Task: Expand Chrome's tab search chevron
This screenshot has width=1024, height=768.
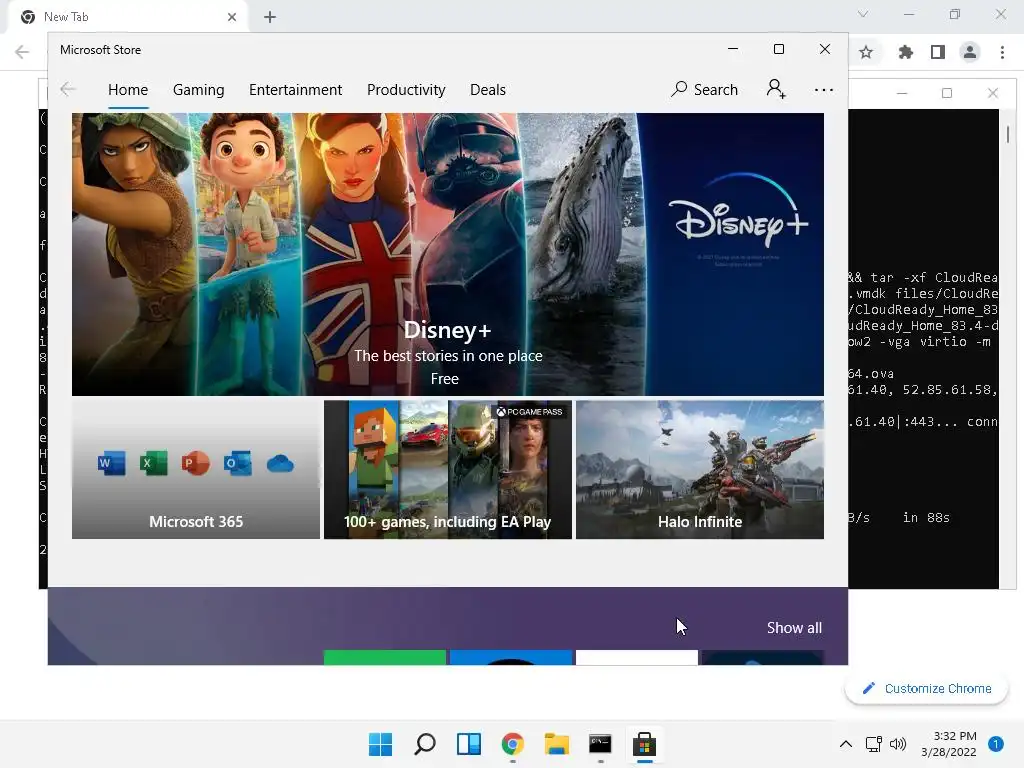Action: pyautogui.click(x=863, y=14)
